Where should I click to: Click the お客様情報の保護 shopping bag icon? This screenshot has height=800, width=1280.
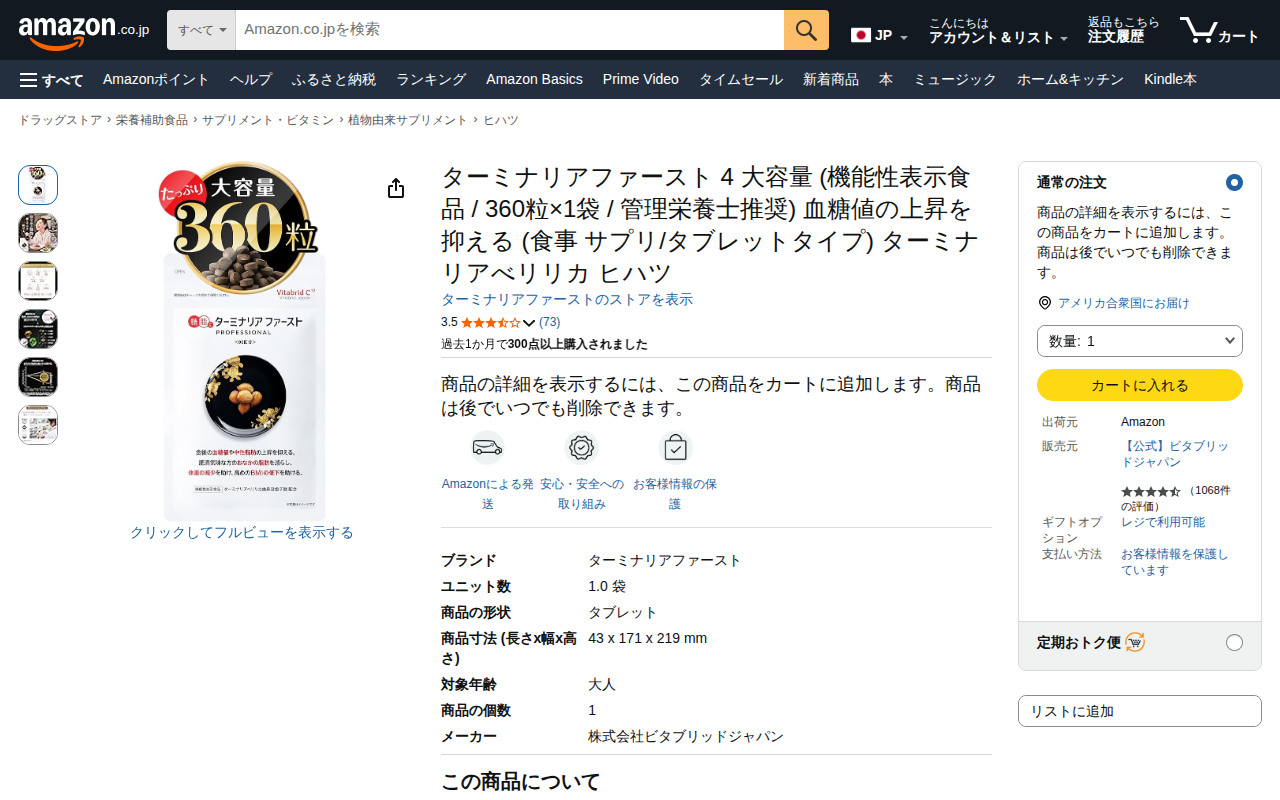(675, 447)
